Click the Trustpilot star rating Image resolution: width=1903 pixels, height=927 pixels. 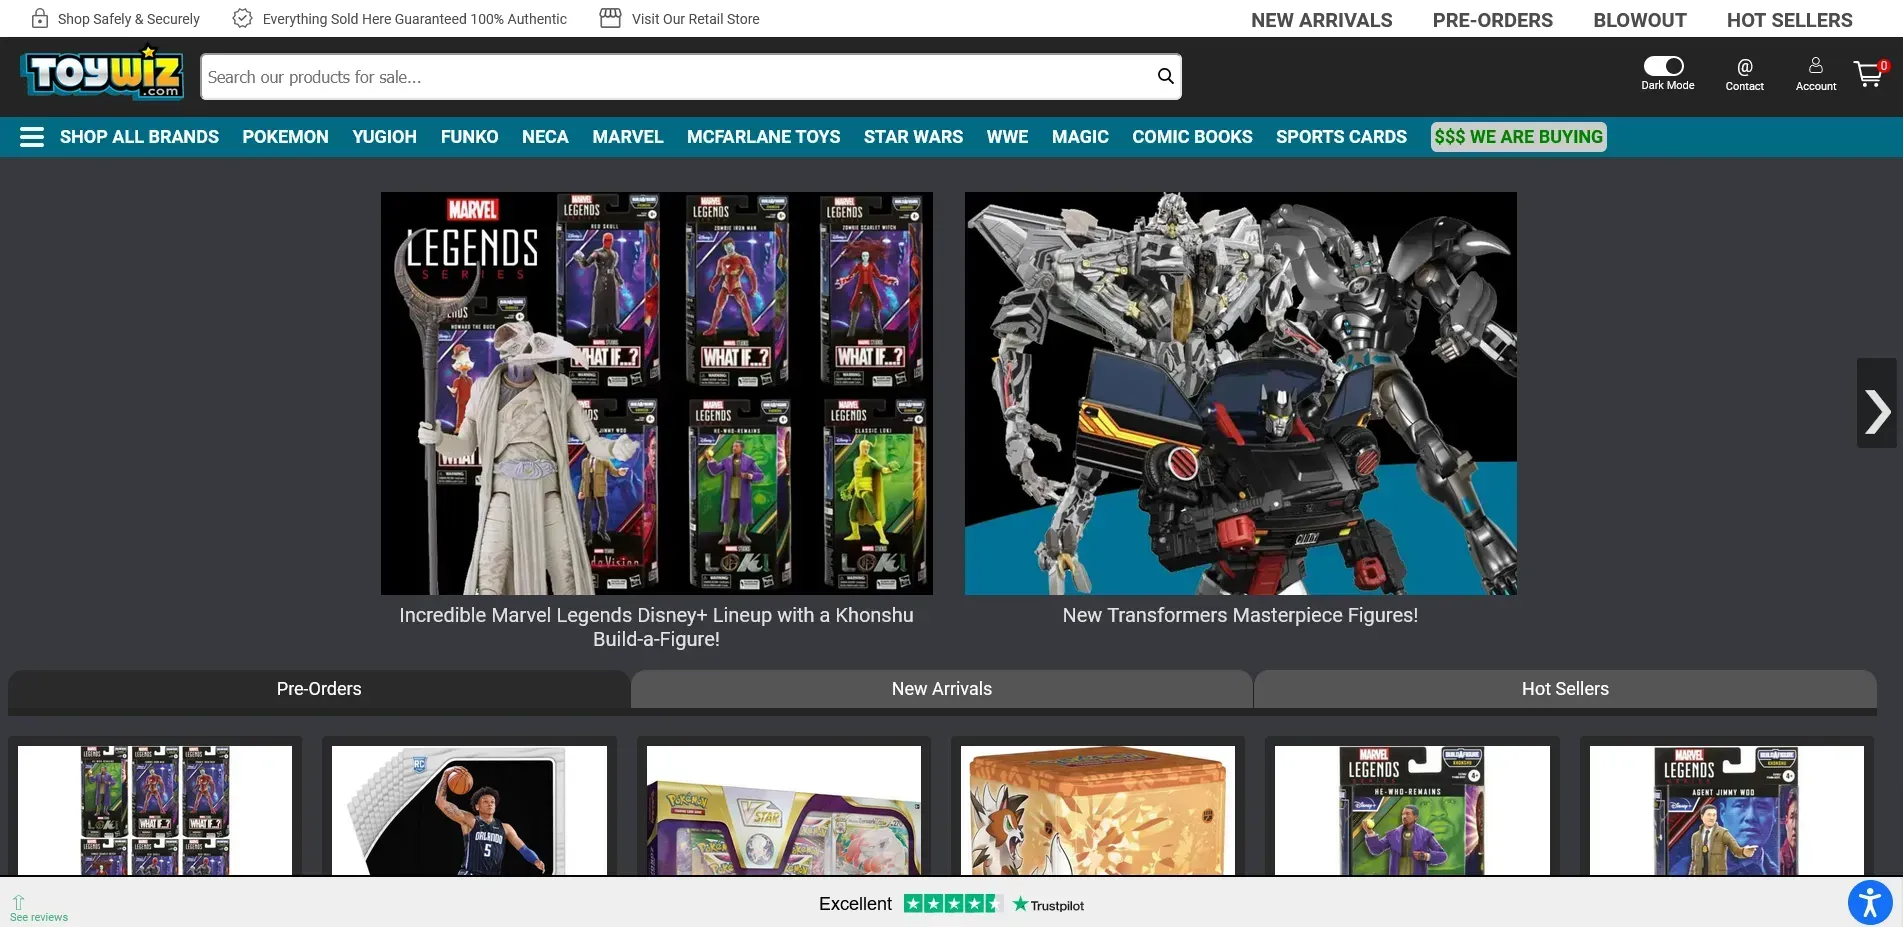coord(952,904)
